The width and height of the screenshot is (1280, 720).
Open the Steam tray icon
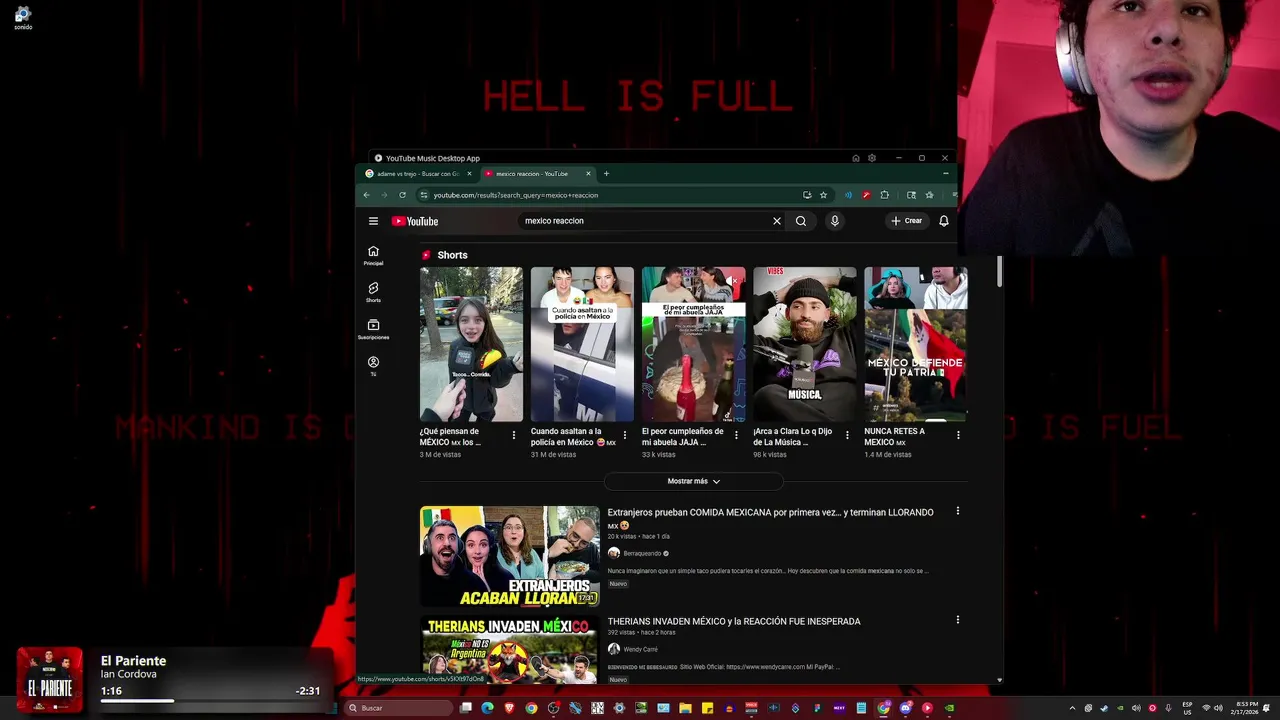point(1104,708)
